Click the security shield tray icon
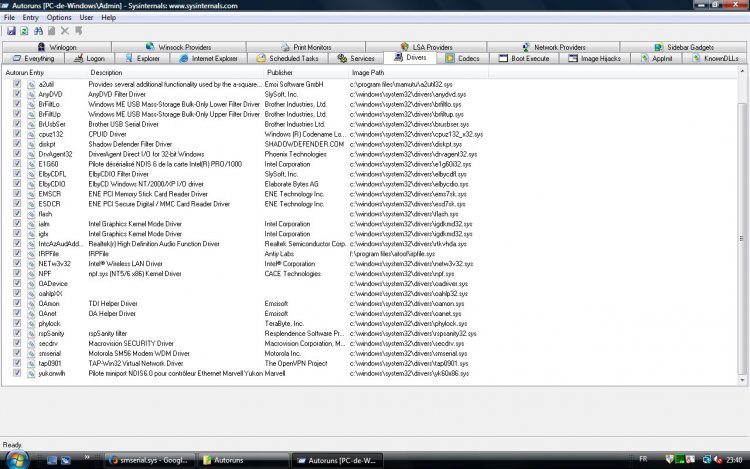This screenshot has width=750, height=469. point(670,460)
